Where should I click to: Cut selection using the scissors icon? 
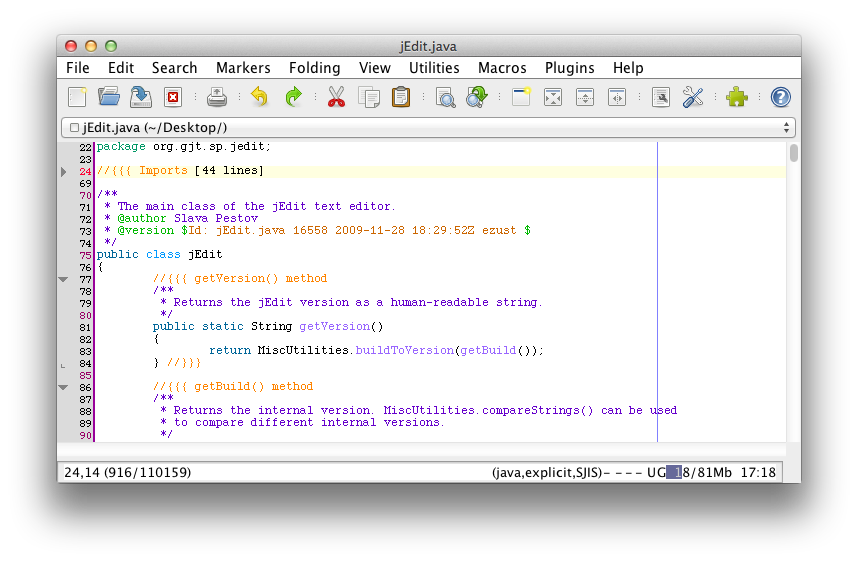336,97
